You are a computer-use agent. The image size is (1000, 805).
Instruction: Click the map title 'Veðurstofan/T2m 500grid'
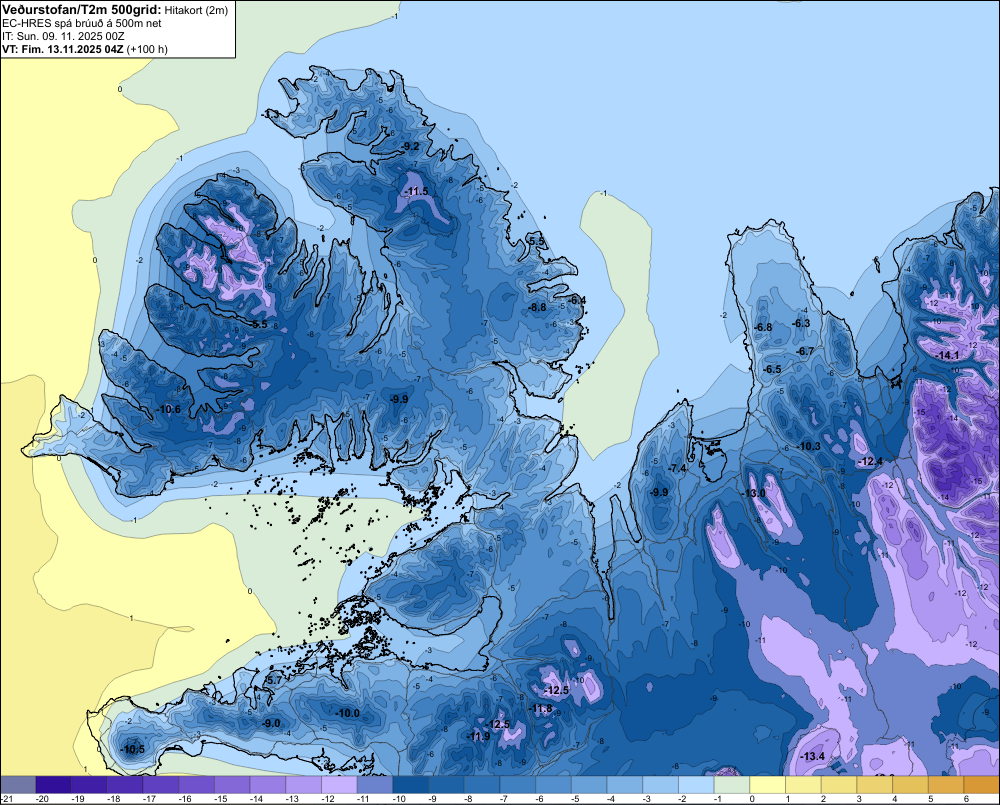(80, 10)
